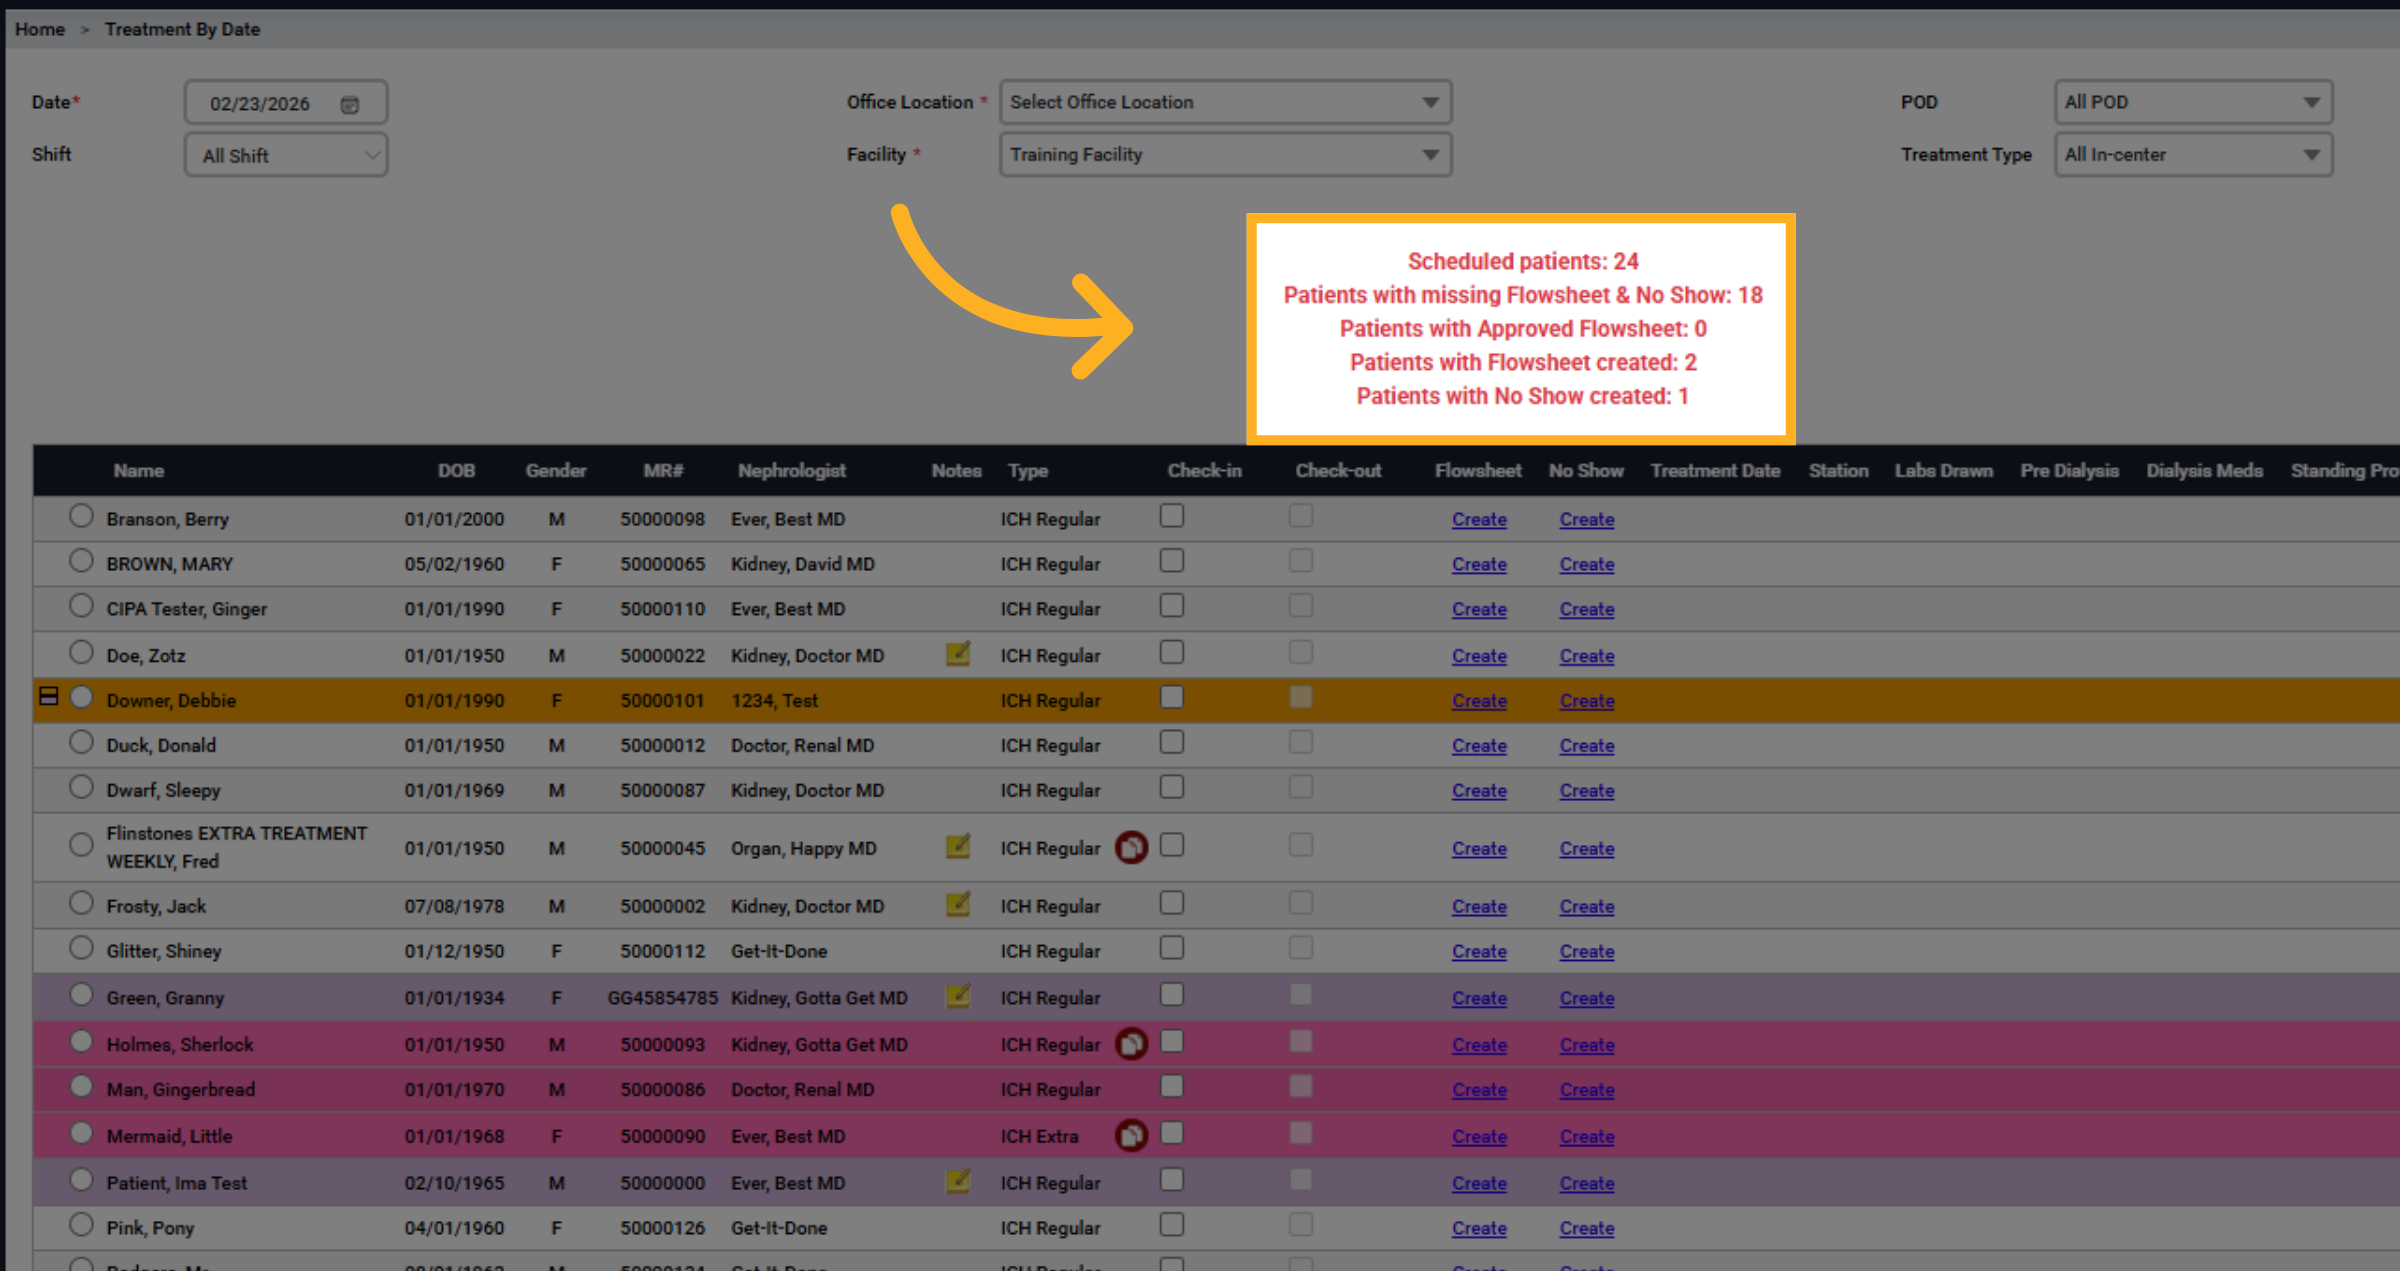This screenshot has height=1271, width=2400.
Task: Open notes icon for Patient, Ima Test
Action: (958, 1181)
